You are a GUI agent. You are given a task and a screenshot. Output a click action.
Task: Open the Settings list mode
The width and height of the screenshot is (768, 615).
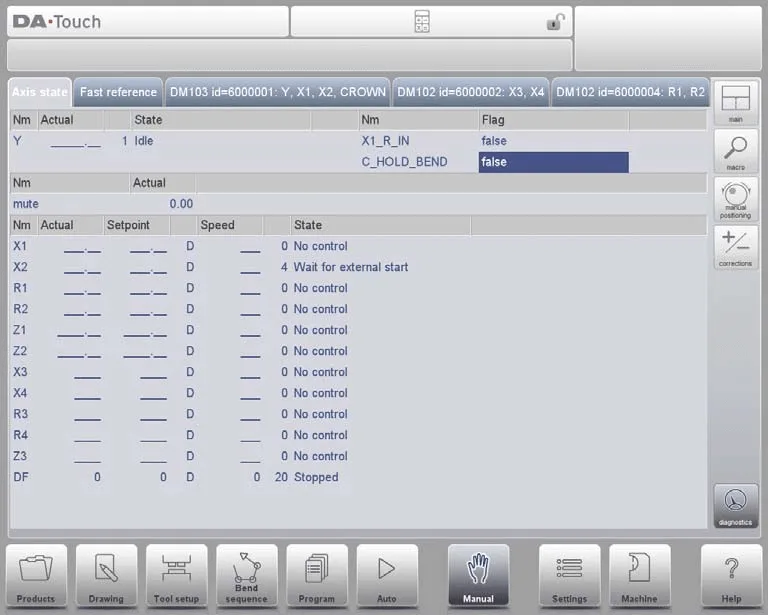point(569,576)
